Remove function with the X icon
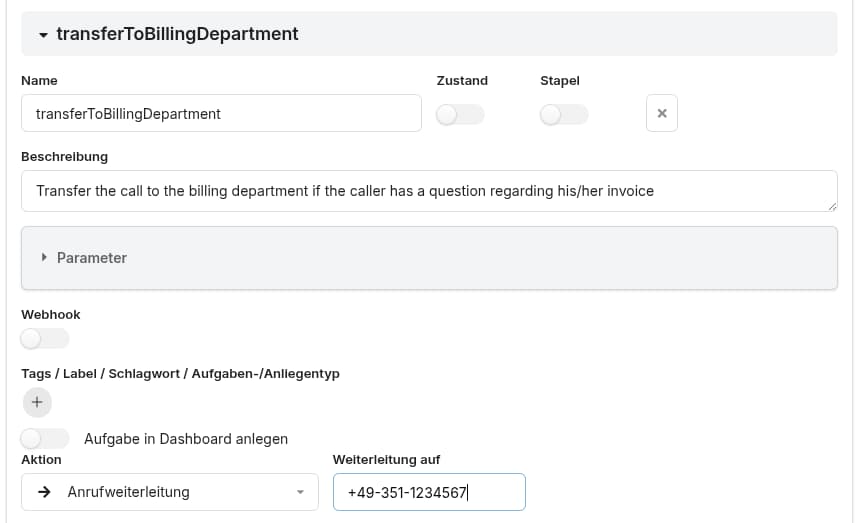This screenshot has height=523, width=859. click(661, 114)
